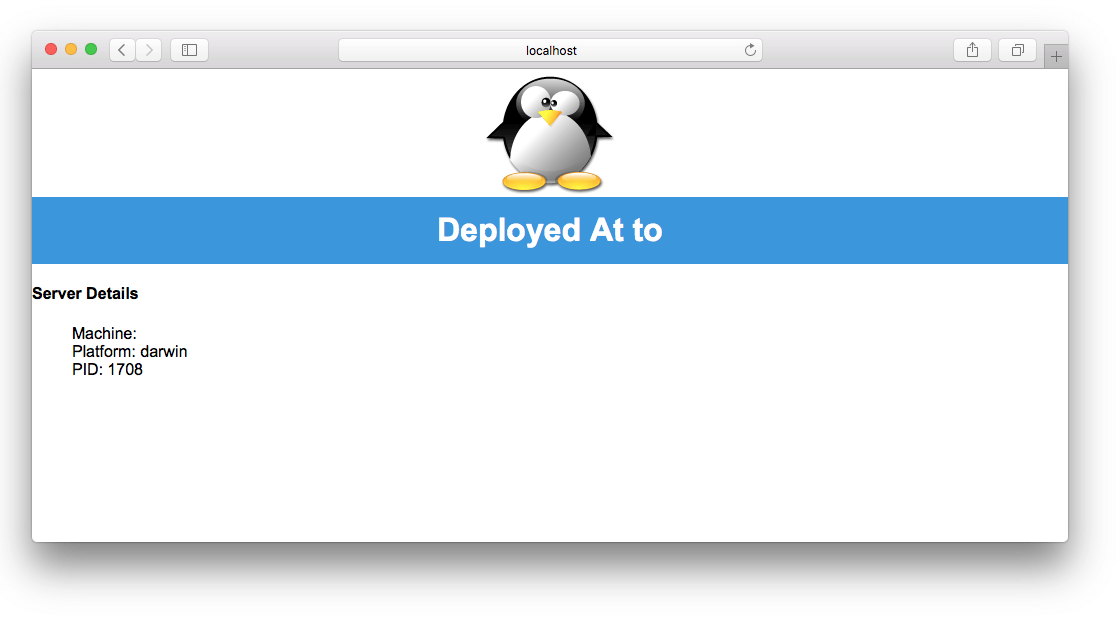
Task: Click the penguin's yellow beak
Action: click(549, 117)
